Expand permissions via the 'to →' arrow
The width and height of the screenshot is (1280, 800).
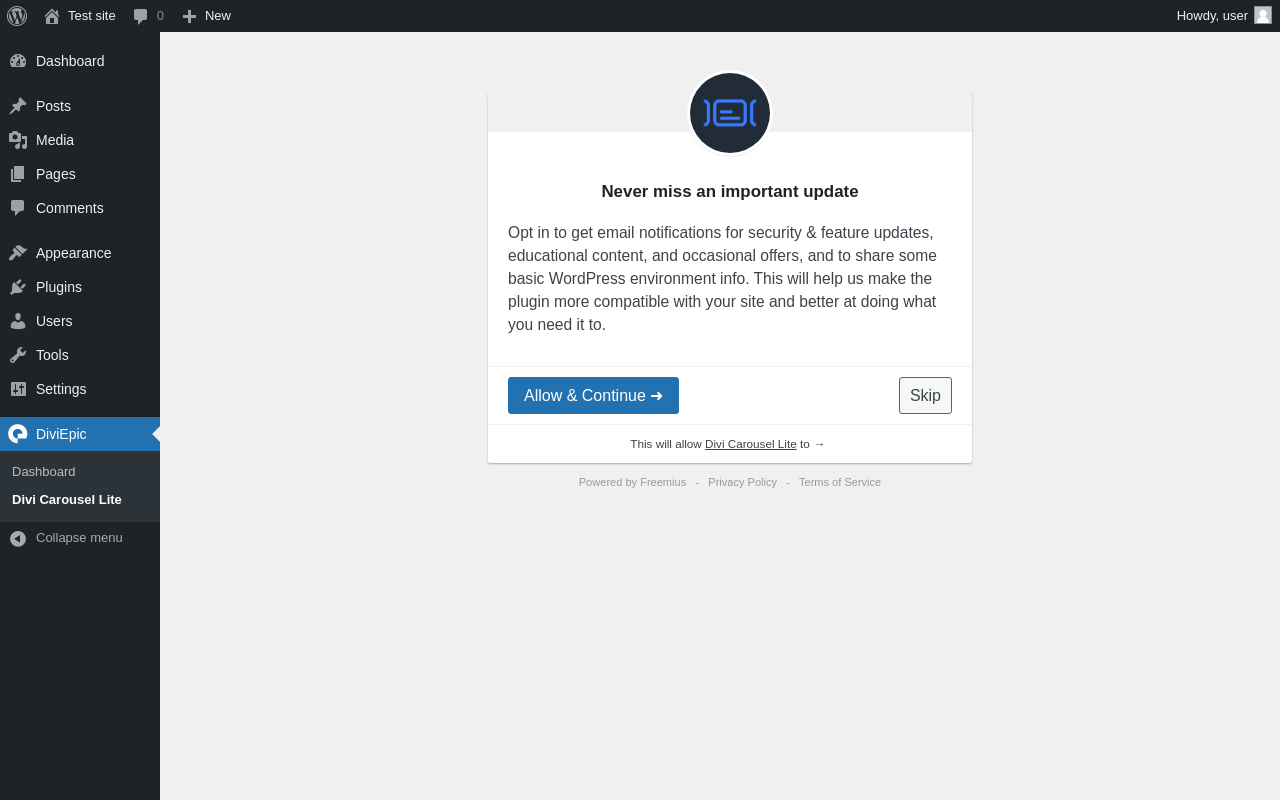[812, 444]
